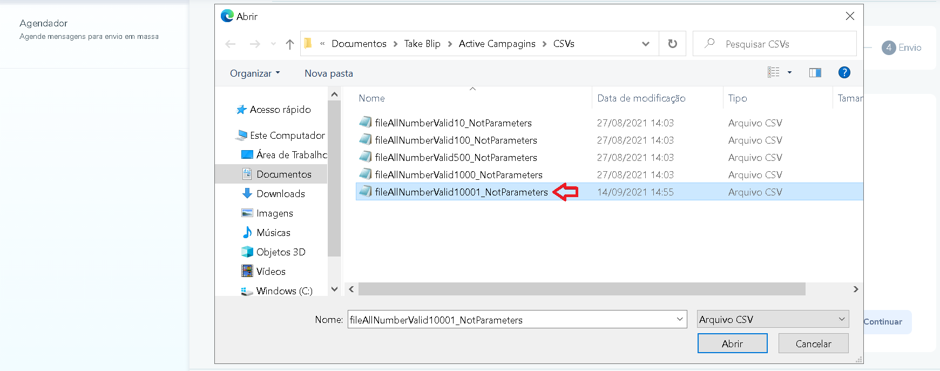The height and width of the screenshot is (371, 940).
Task: Go to Acesso rápido
Action: [273, 110]
